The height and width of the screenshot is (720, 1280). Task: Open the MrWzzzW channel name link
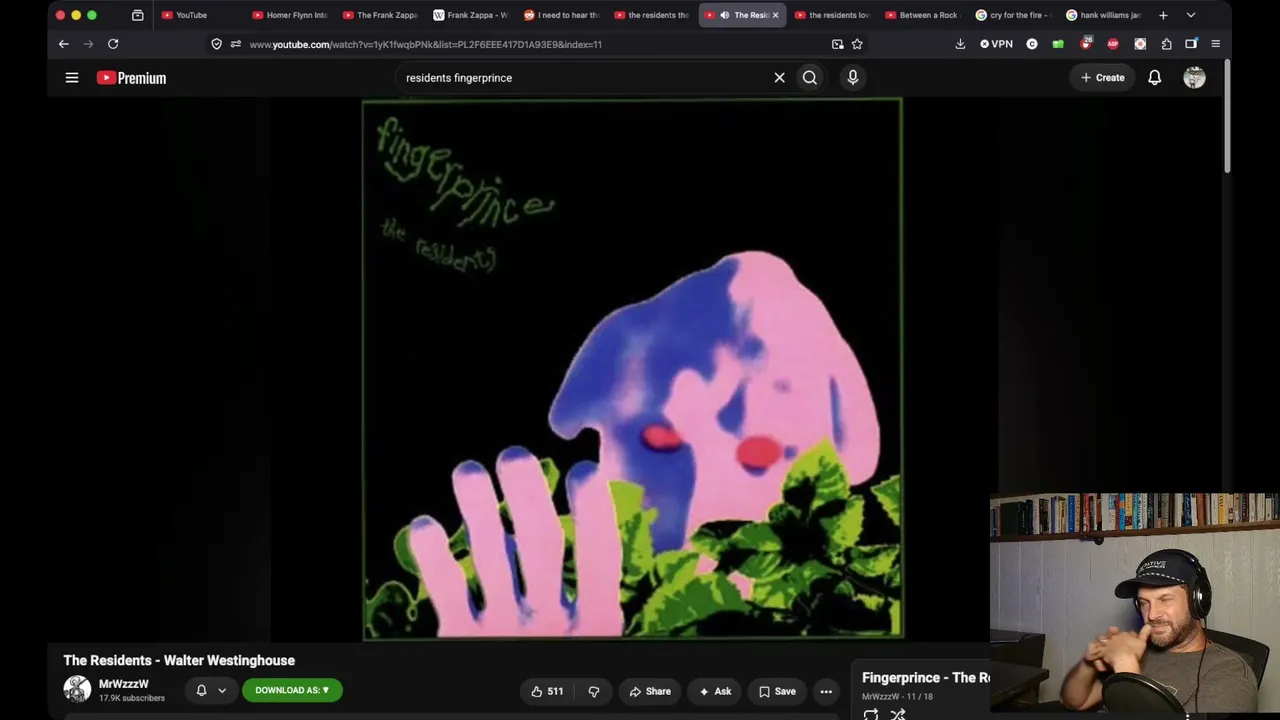click(x=124, y=684)
